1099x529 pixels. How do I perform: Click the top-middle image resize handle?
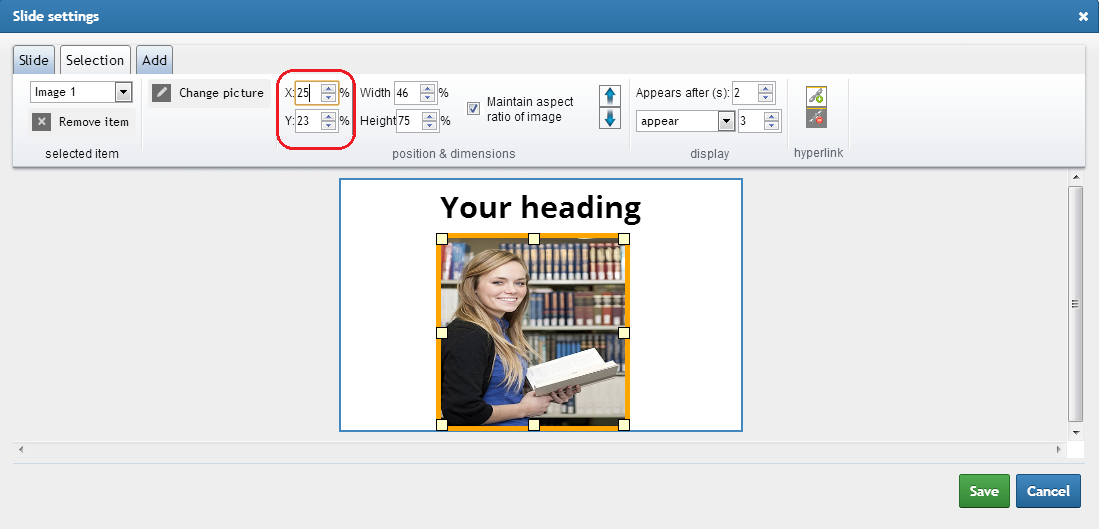533,239
